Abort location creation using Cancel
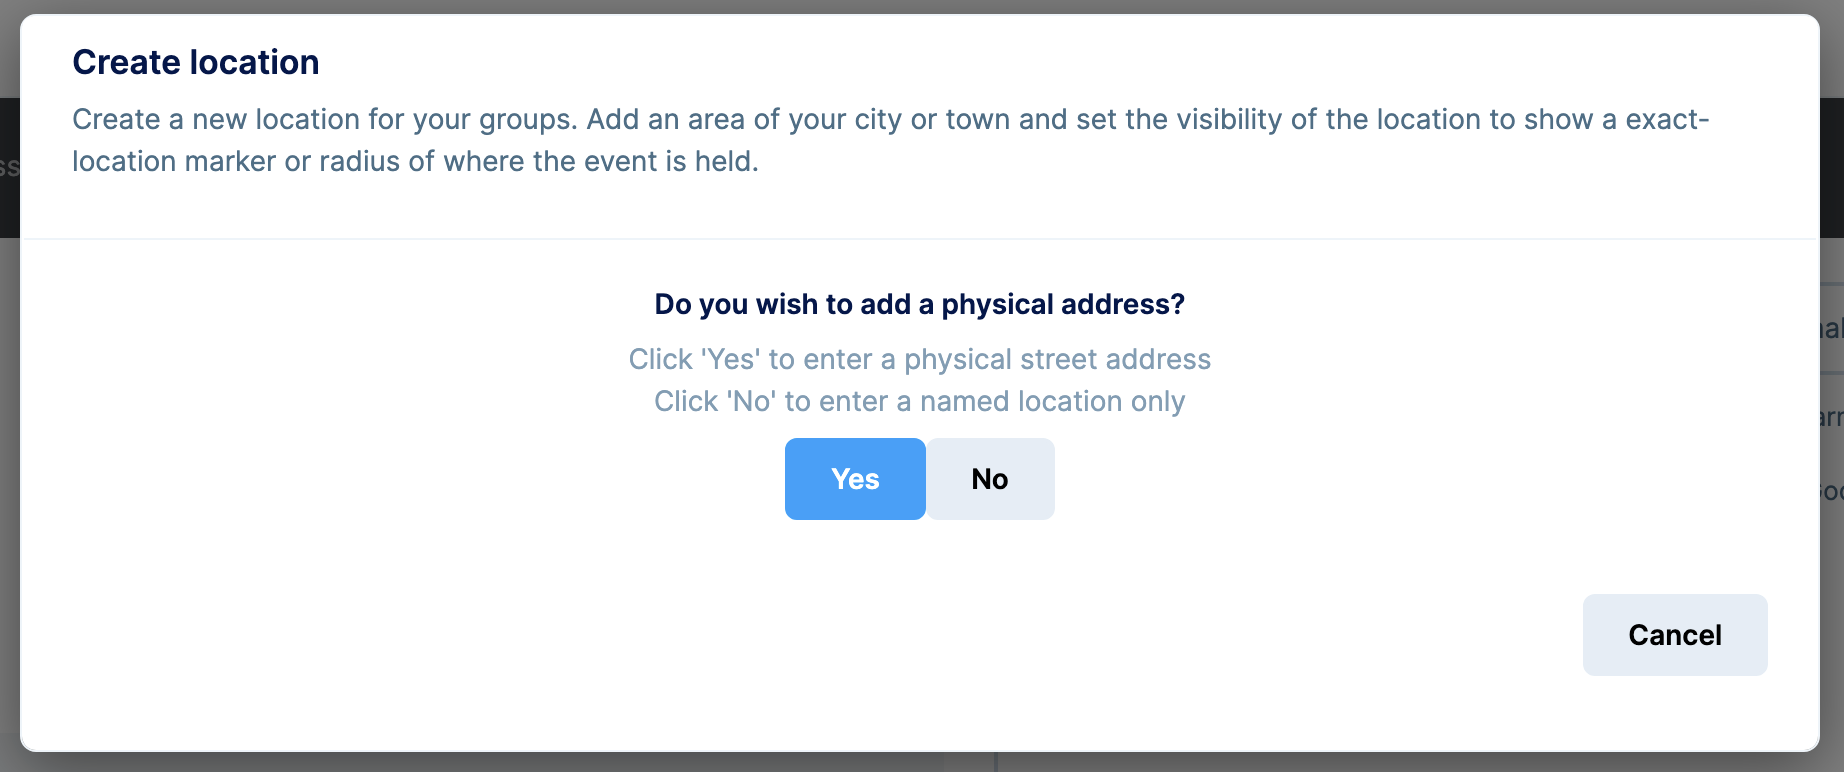This screenshot has width=1844, height=772. point(1675,635)
